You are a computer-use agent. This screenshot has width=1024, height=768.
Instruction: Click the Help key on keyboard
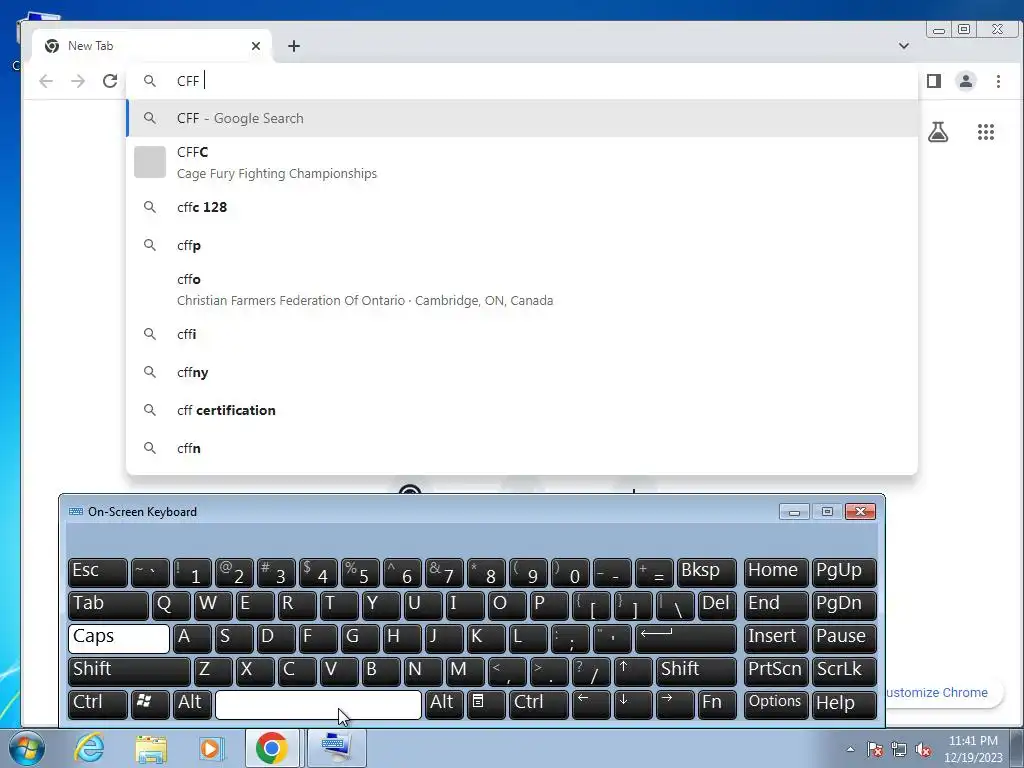coord(844,704)
